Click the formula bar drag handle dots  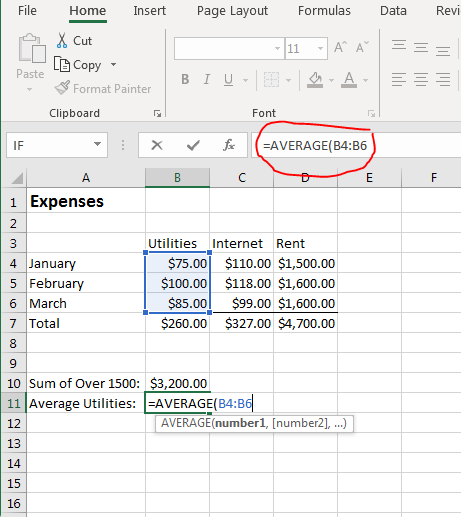(x=123, y=145)
